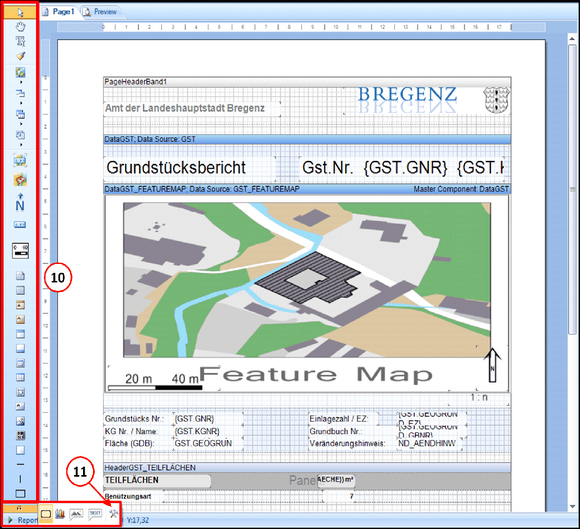Image resolution: width=580 pixels, height=529 pixels.
Task: Pick the format brush tool
Action: pyautogui.click(x=20, y=56)
